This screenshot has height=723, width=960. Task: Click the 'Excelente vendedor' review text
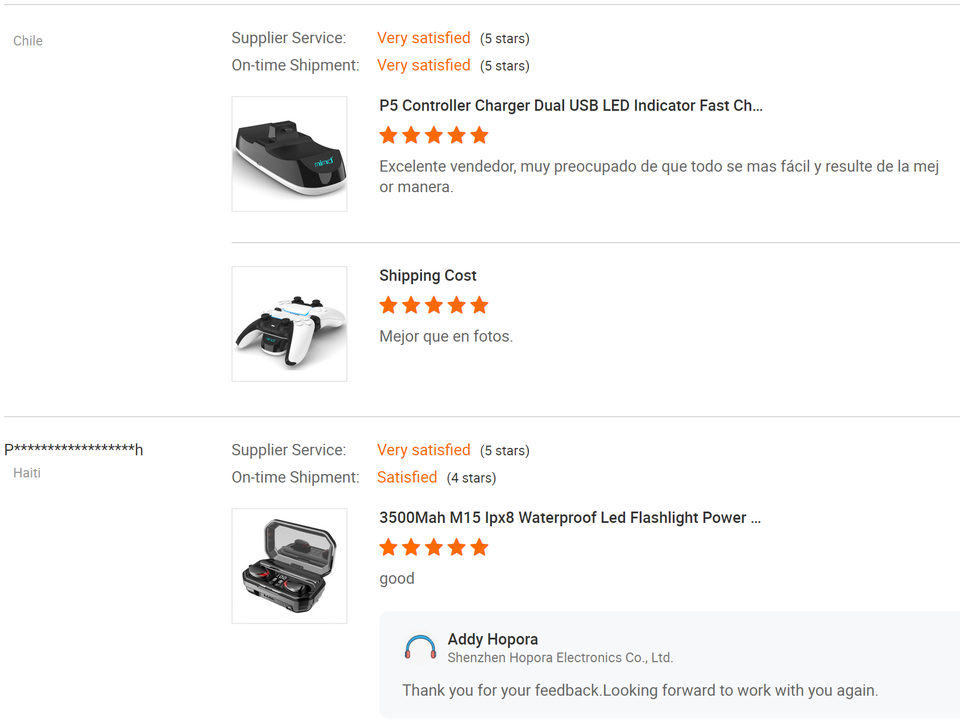point(659,176)
